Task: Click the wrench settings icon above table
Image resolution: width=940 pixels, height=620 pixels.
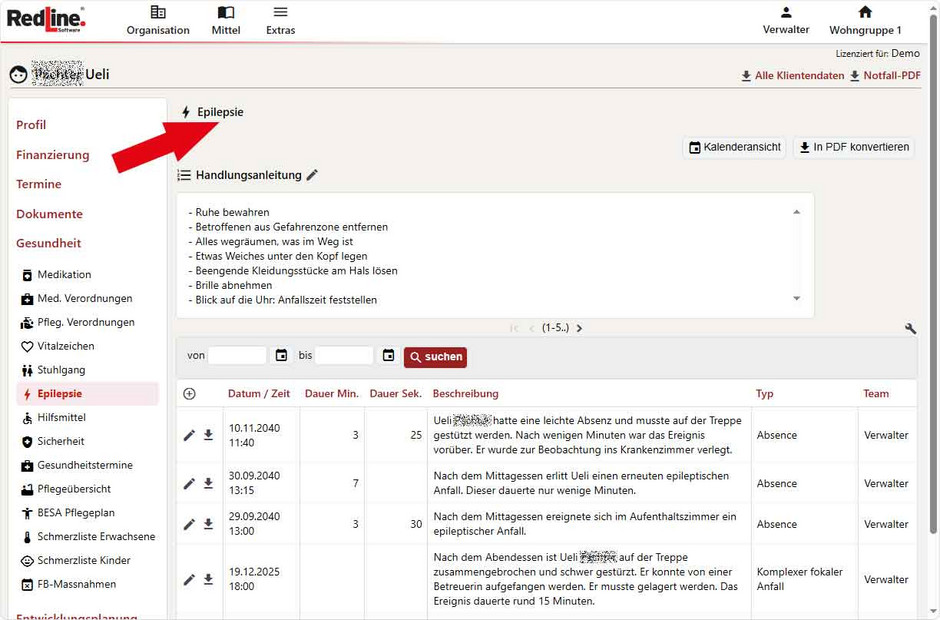Action: [910, 328]
